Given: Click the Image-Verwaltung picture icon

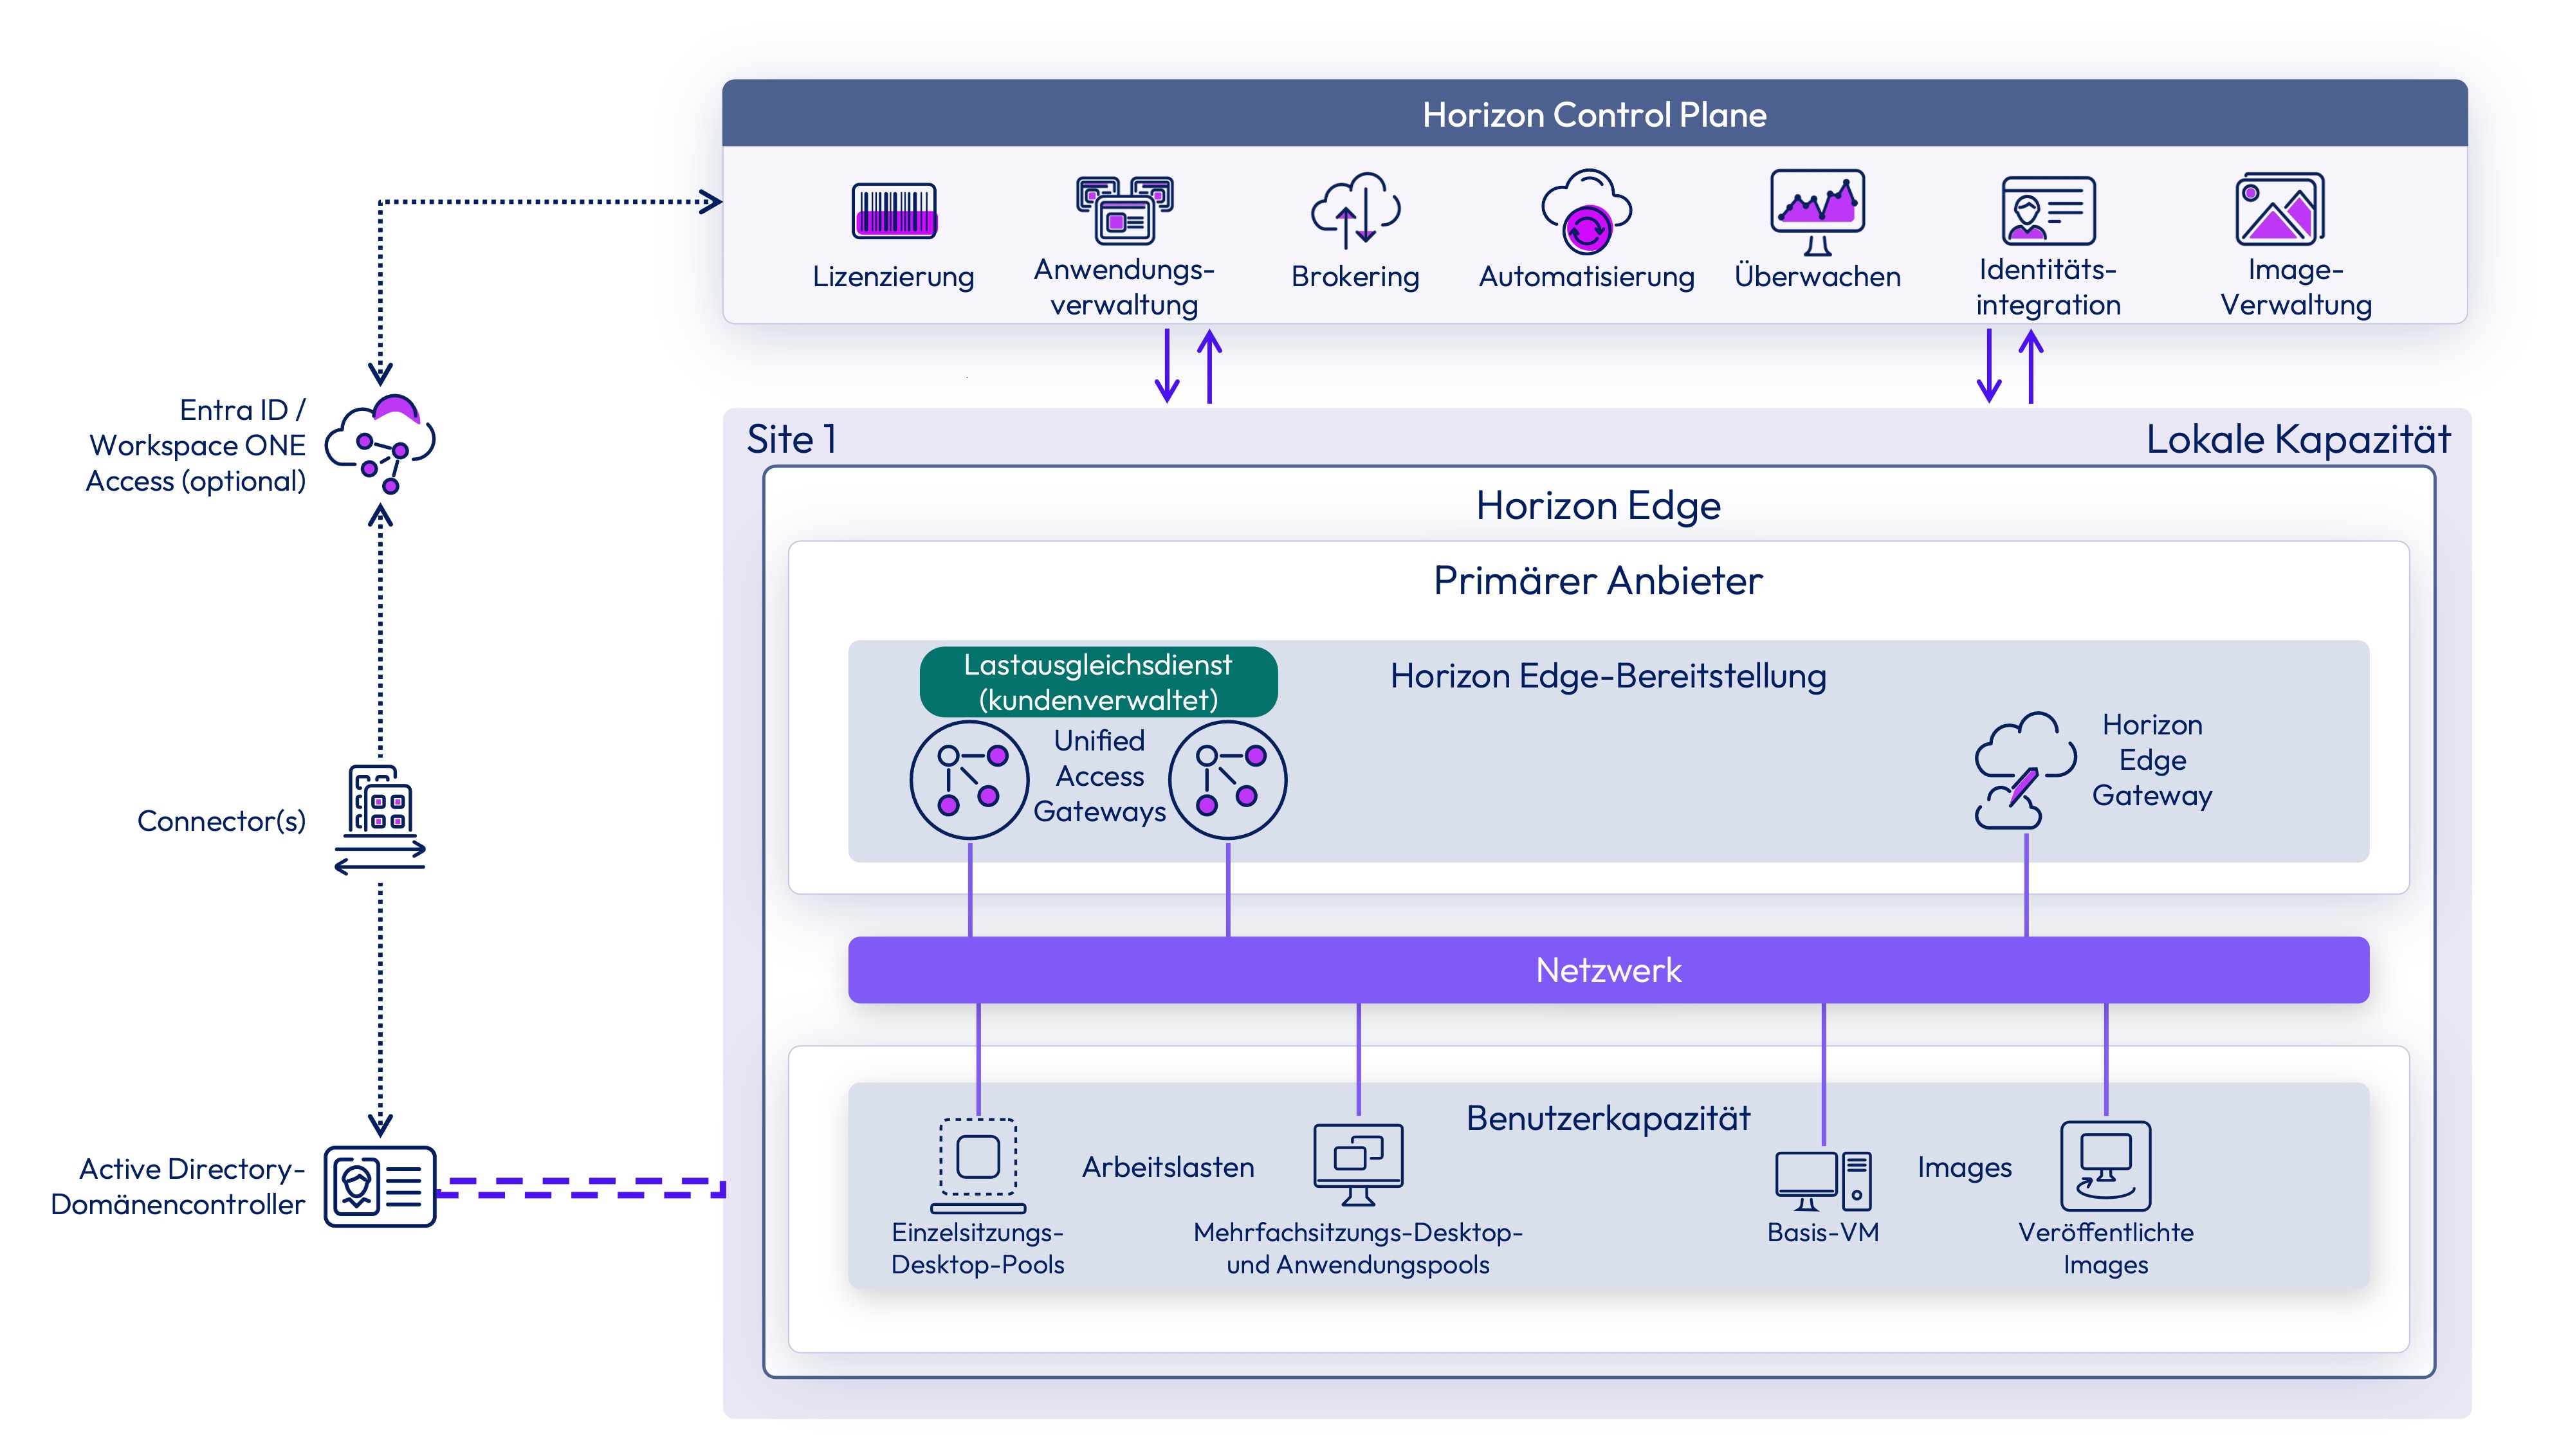Looking at the screenshot, I should pyautogui.click(x=2279, y=209).
